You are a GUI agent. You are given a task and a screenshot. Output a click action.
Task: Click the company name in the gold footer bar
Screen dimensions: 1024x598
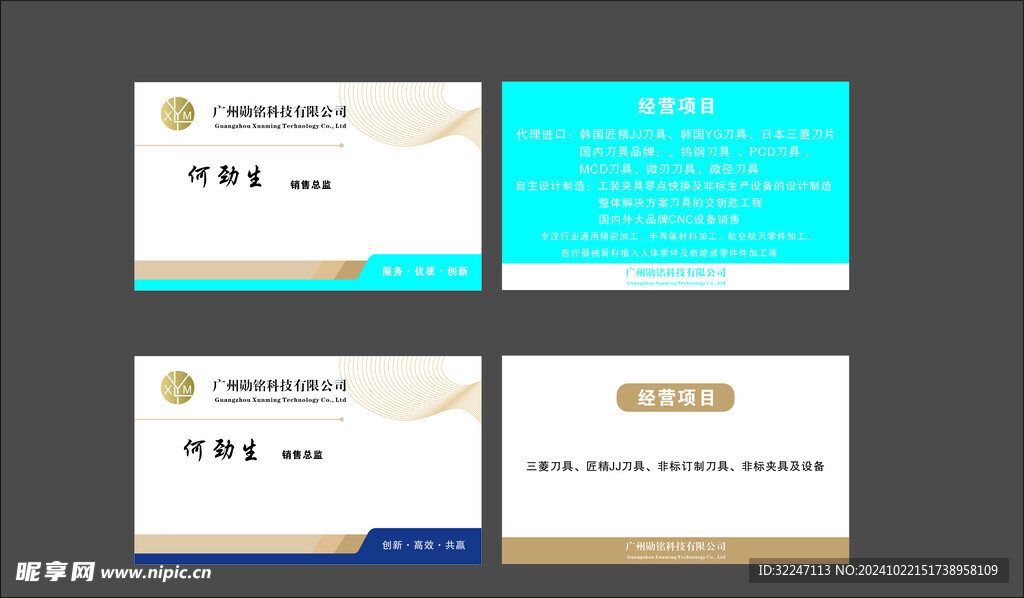675,548
